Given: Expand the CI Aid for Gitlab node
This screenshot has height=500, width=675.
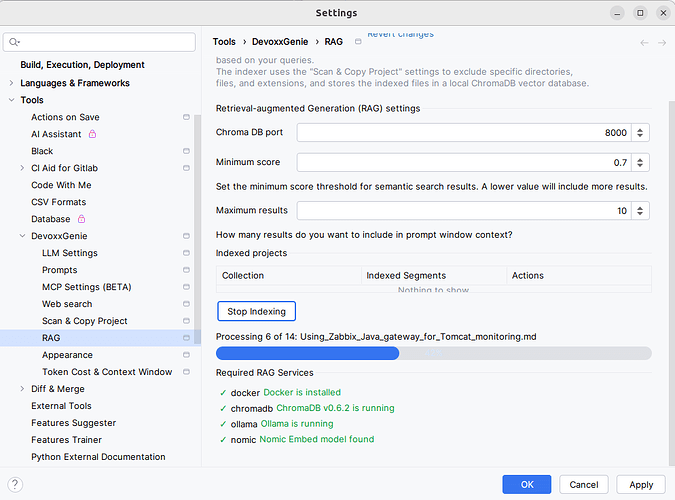Looking at the screenshot, I should 23,168.
